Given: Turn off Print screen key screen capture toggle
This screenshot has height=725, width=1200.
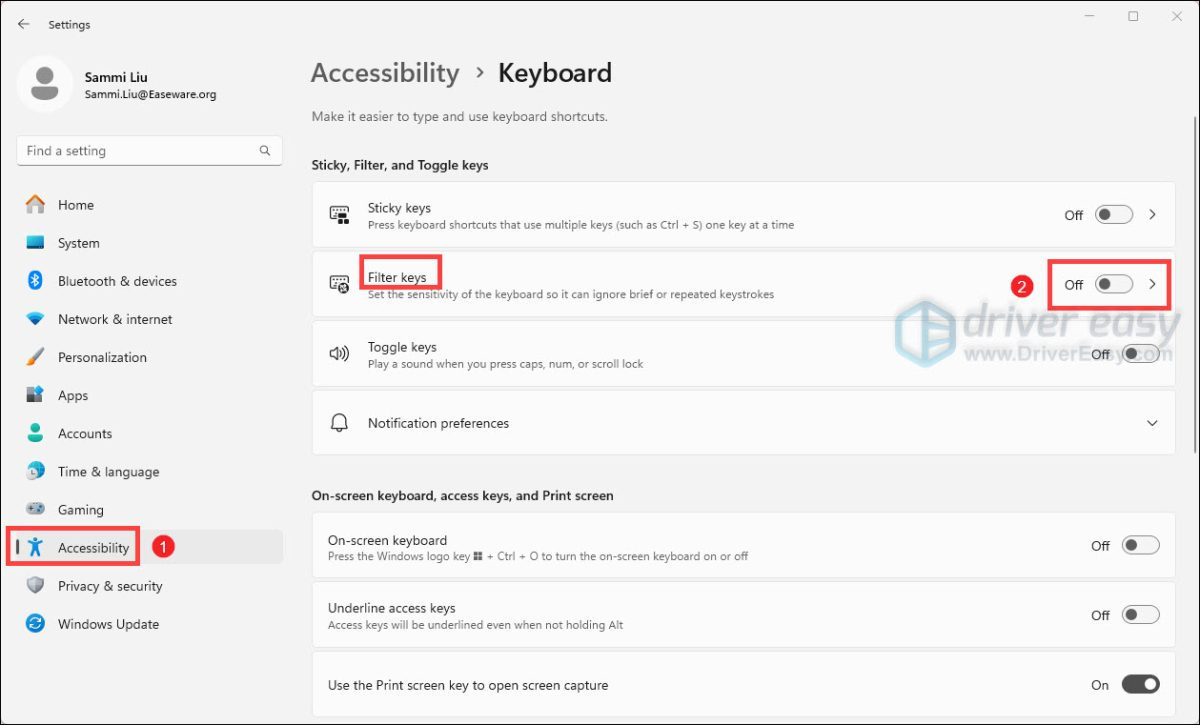Looking at the screenshot, I should coord(1141,685).
